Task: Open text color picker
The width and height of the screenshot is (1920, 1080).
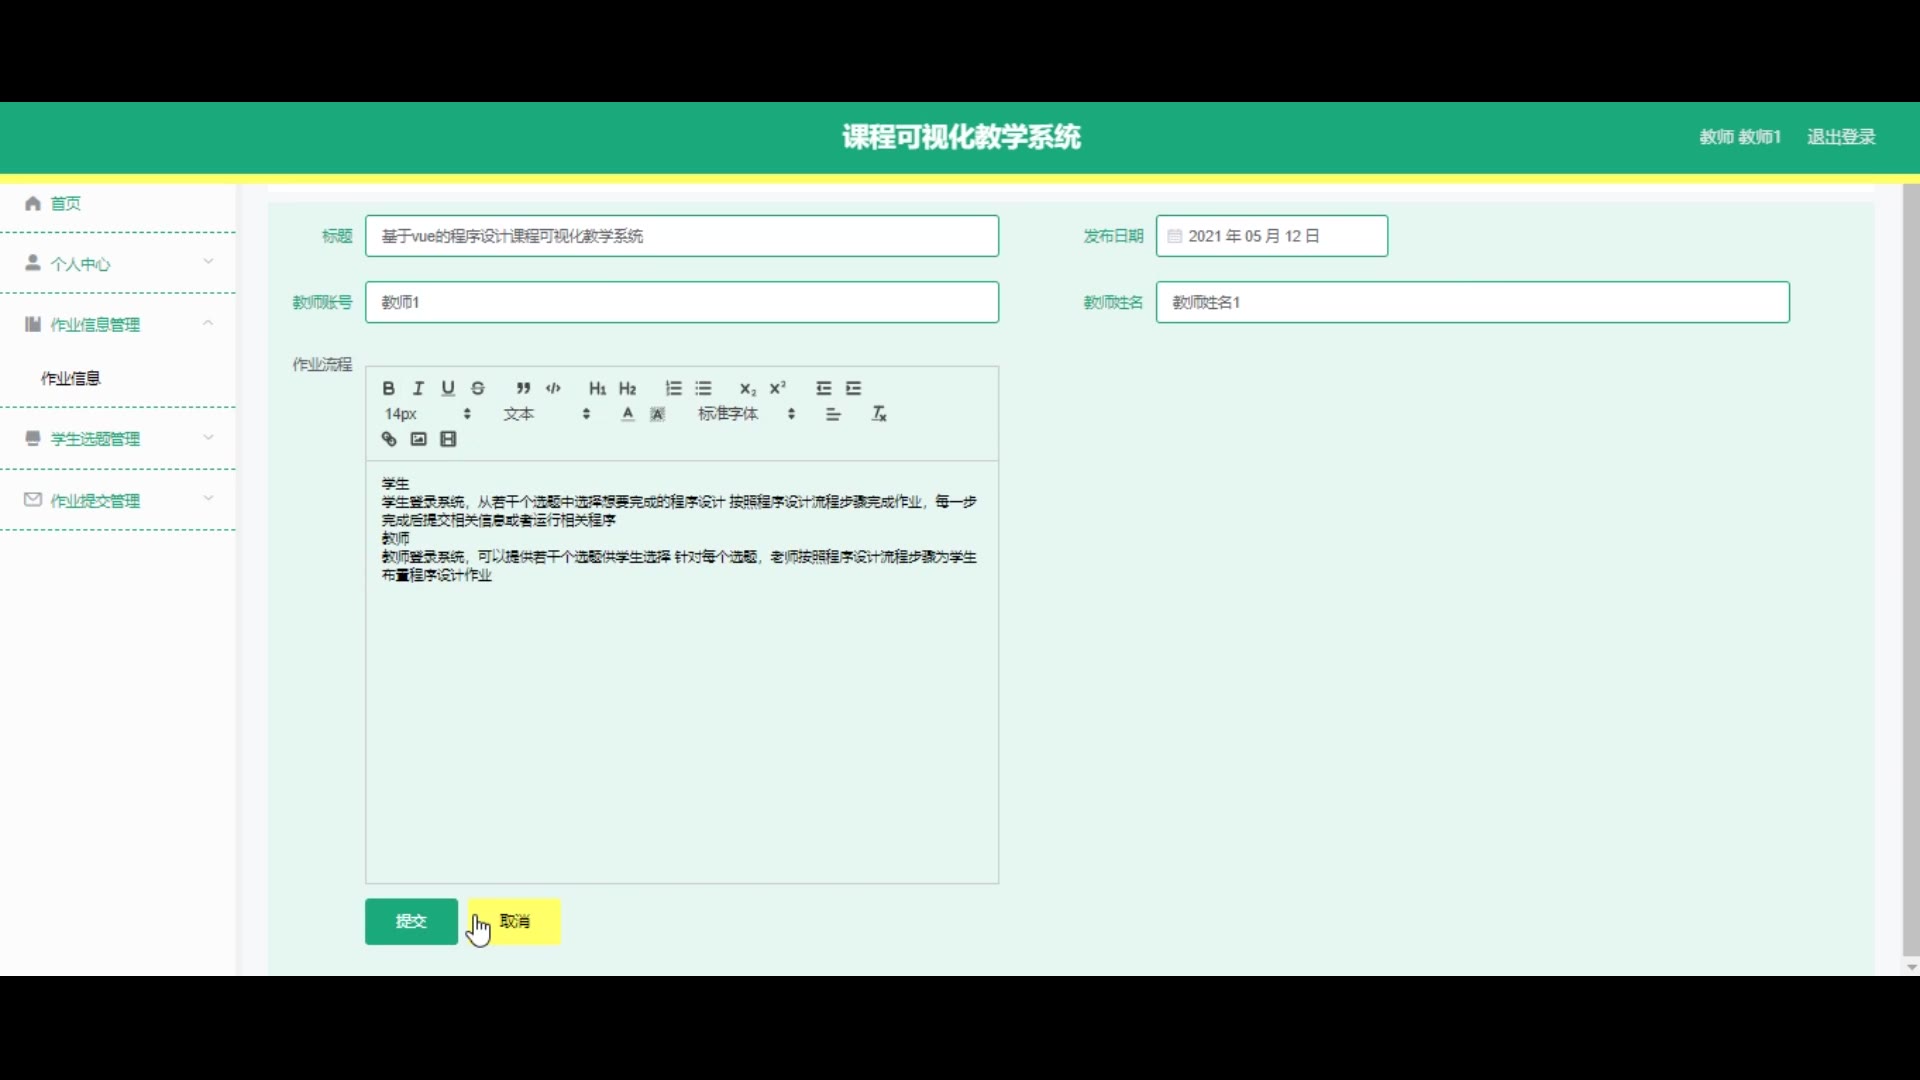Action: (x=627, y=414)
